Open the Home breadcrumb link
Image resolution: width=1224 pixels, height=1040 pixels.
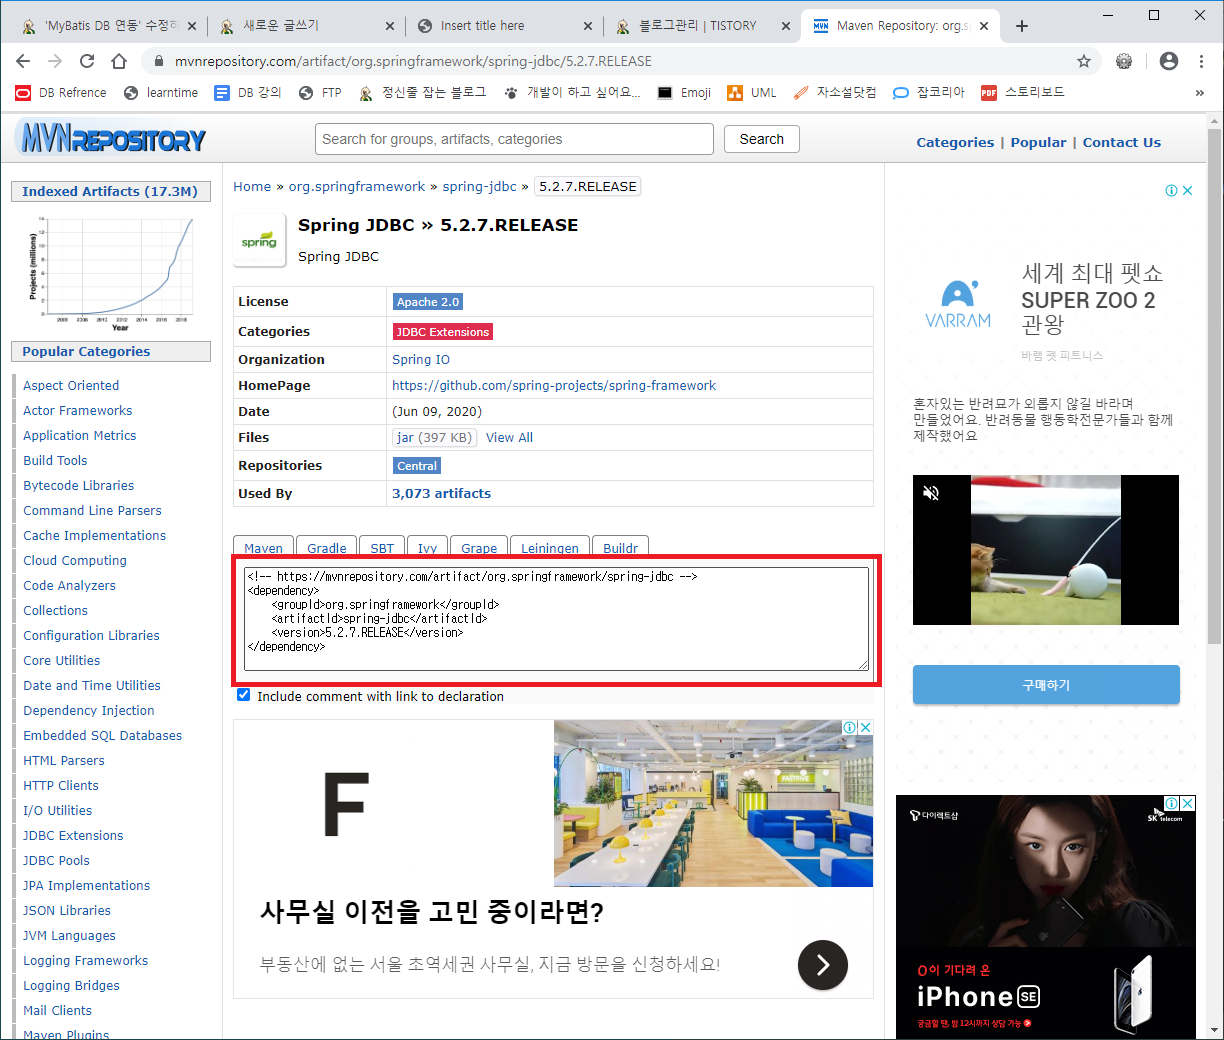[x=252, y=186]
